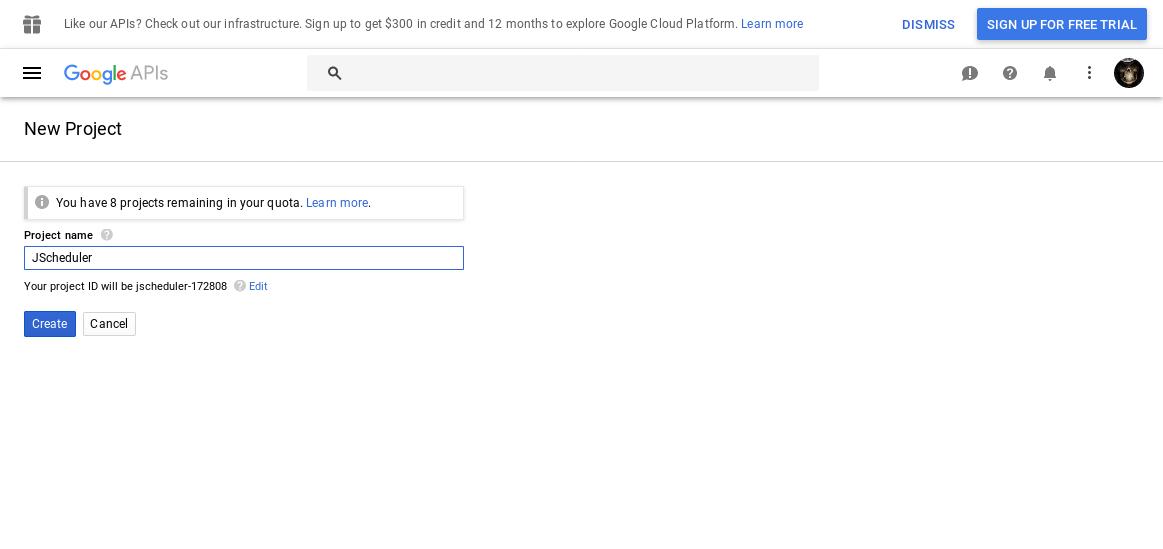Screen dimensions: 1163x549
Task: Click the Google APIs logo
Action: [x=116, y=73]
